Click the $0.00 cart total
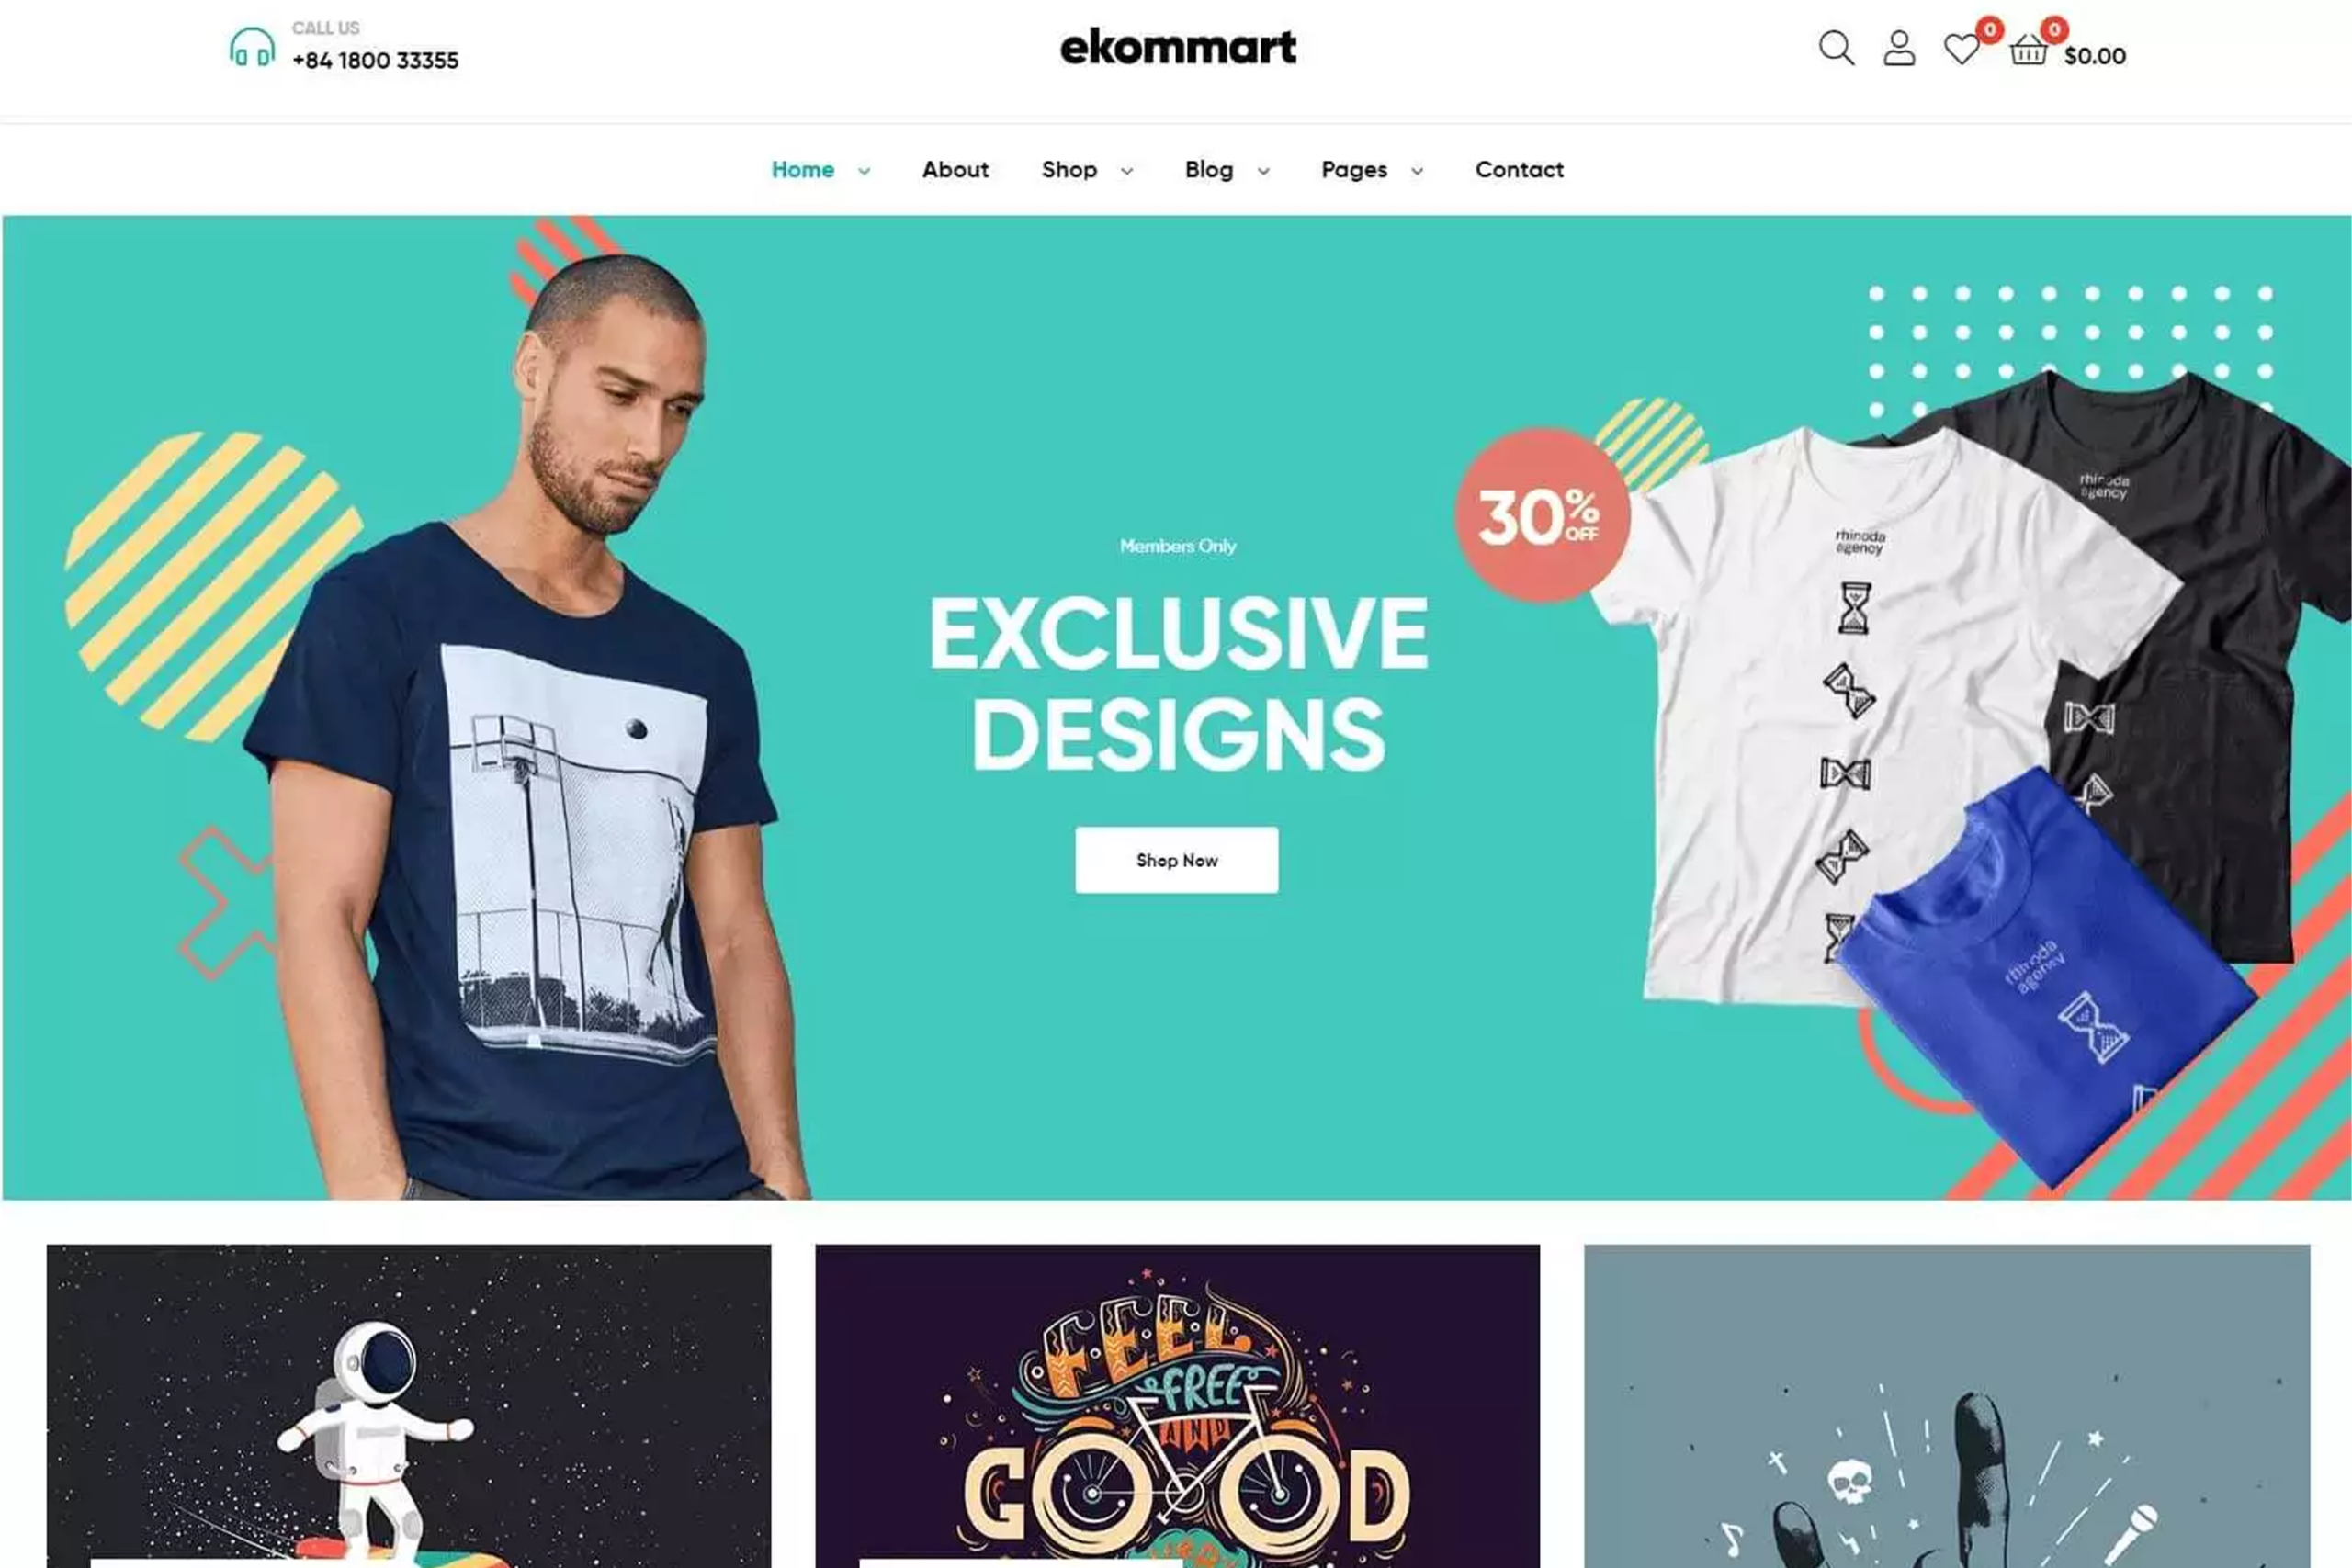 2095,56
